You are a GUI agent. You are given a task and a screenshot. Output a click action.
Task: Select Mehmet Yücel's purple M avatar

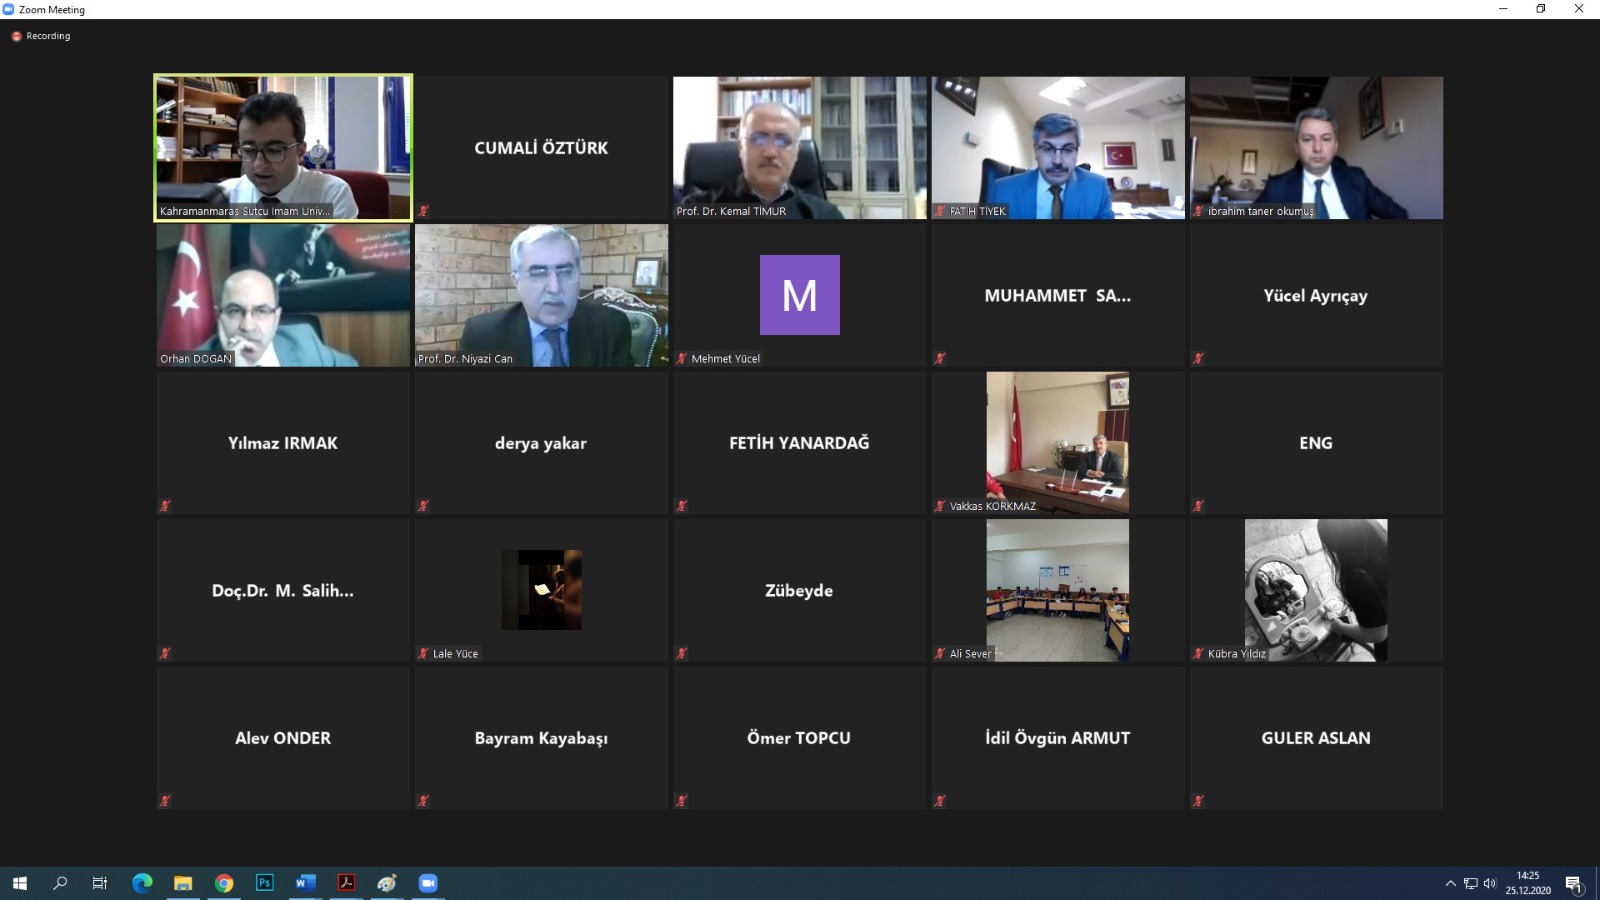pyautogui.click(x=799, y=295)
